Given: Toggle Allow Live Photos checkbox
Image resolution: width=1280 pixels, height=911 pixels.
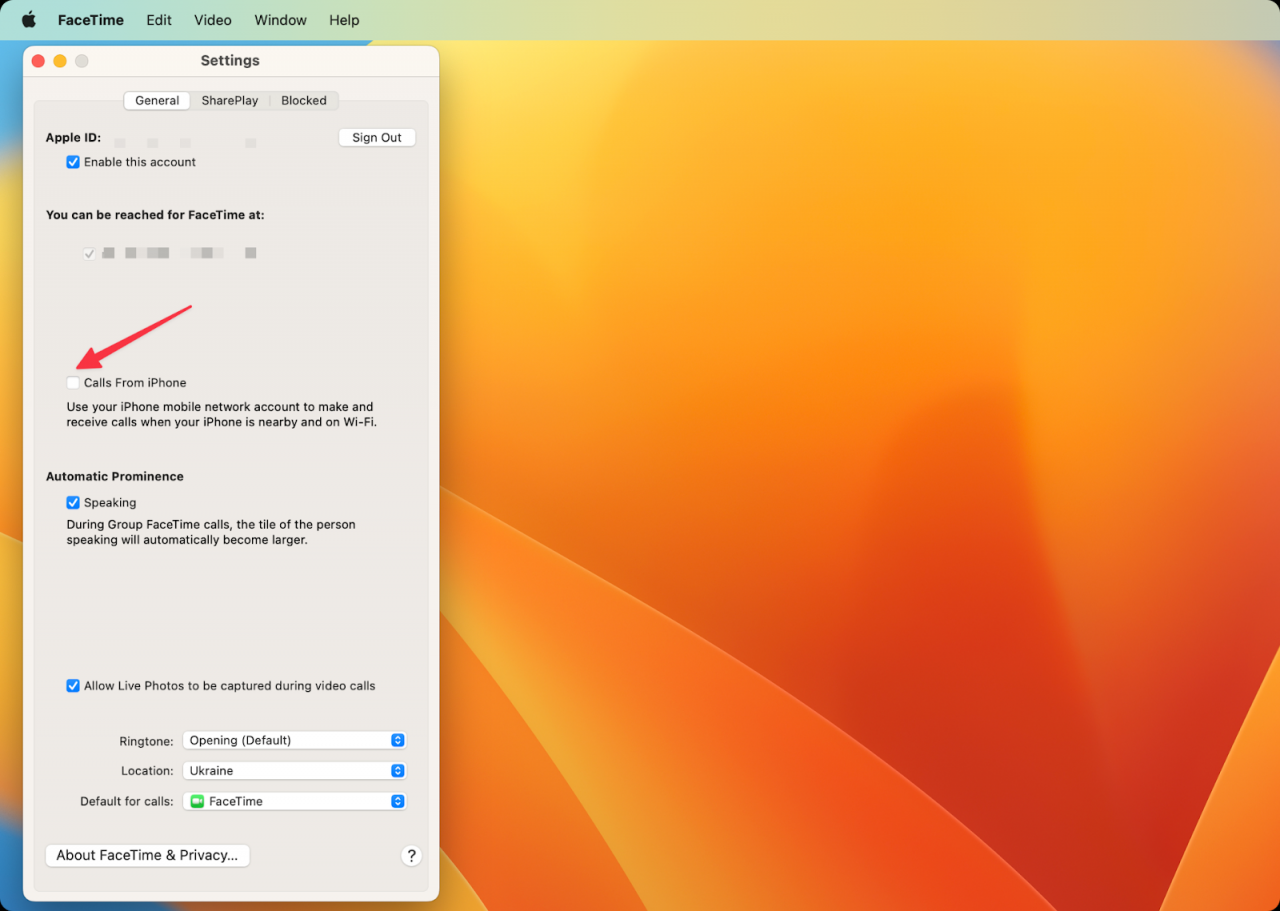Looking at the screenshot, I should (x=73, y=686).
